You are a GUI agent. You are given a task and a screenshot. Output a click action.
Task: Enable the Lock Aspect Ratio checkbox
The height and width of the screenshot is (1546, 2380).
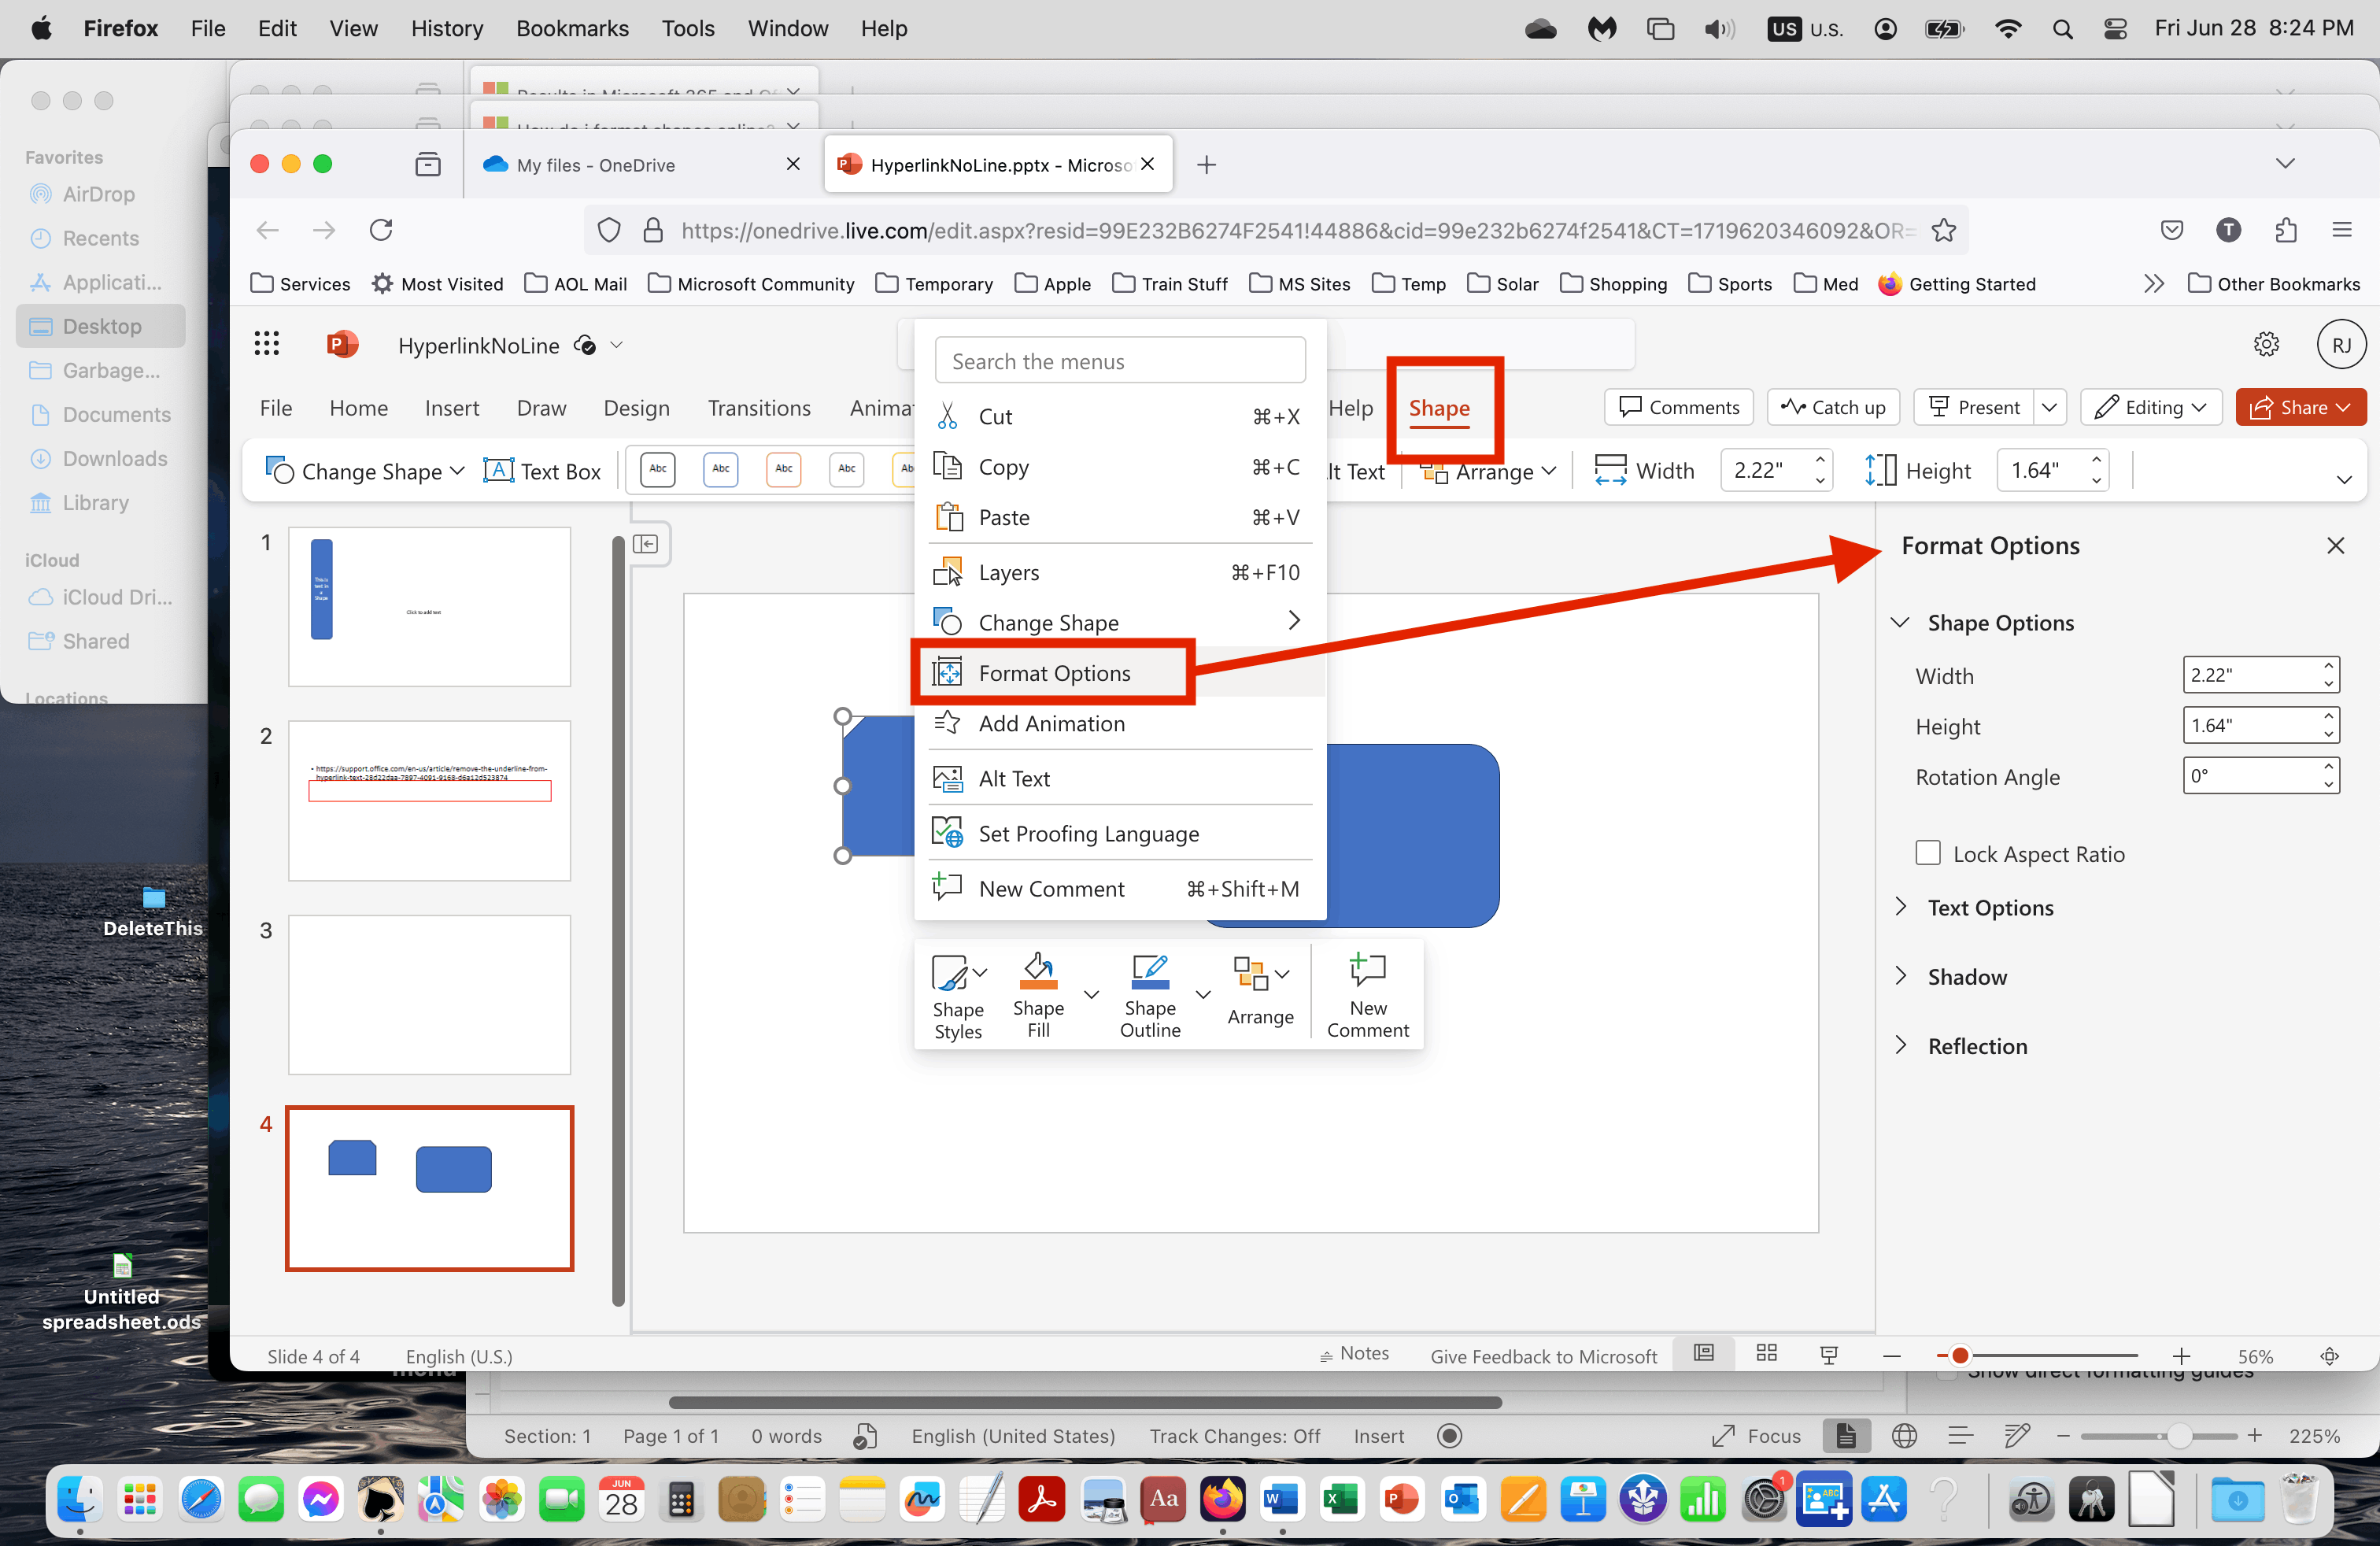tap(1928, 853)
